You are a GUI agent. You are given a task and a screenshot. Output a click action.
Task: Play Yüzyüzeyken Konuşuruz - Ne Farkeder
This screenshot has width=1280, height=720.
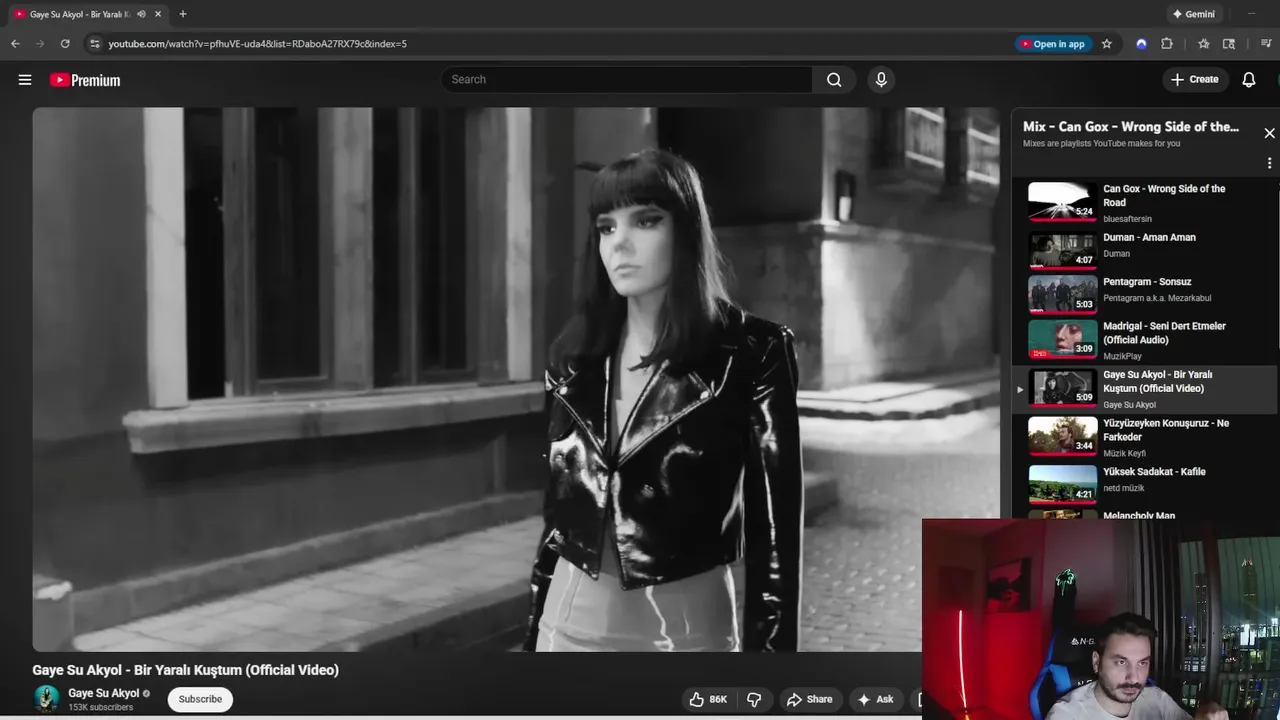(1145, 437)
